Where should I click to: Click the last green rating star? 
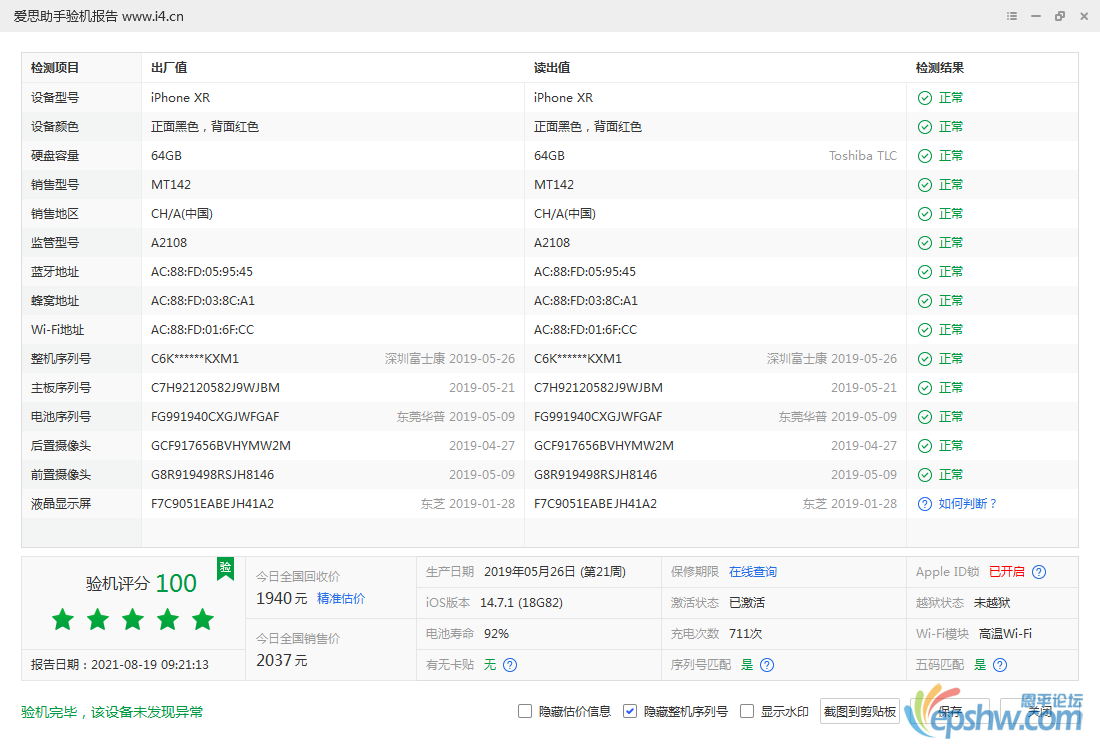[x=203, y=619]
